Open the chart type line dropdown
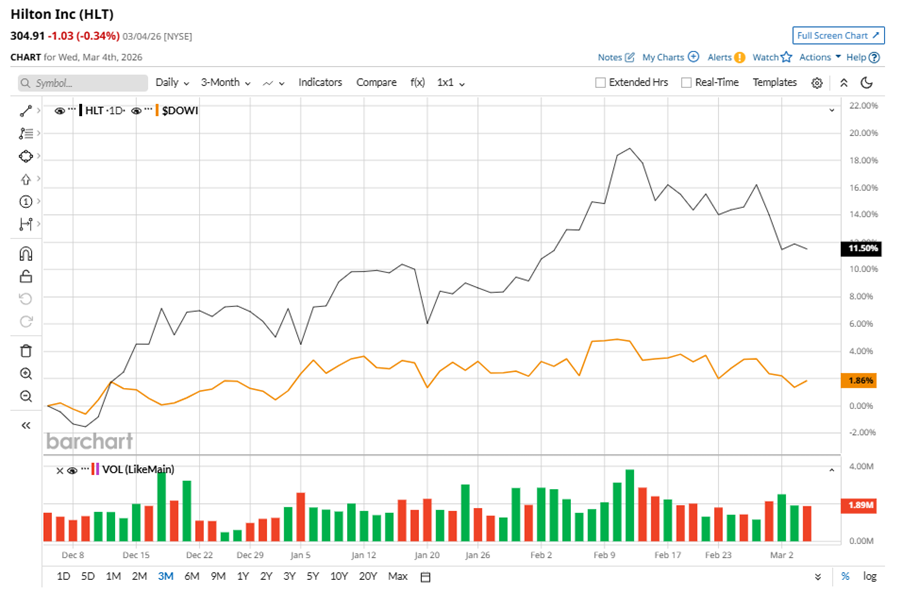 (274, 83)
